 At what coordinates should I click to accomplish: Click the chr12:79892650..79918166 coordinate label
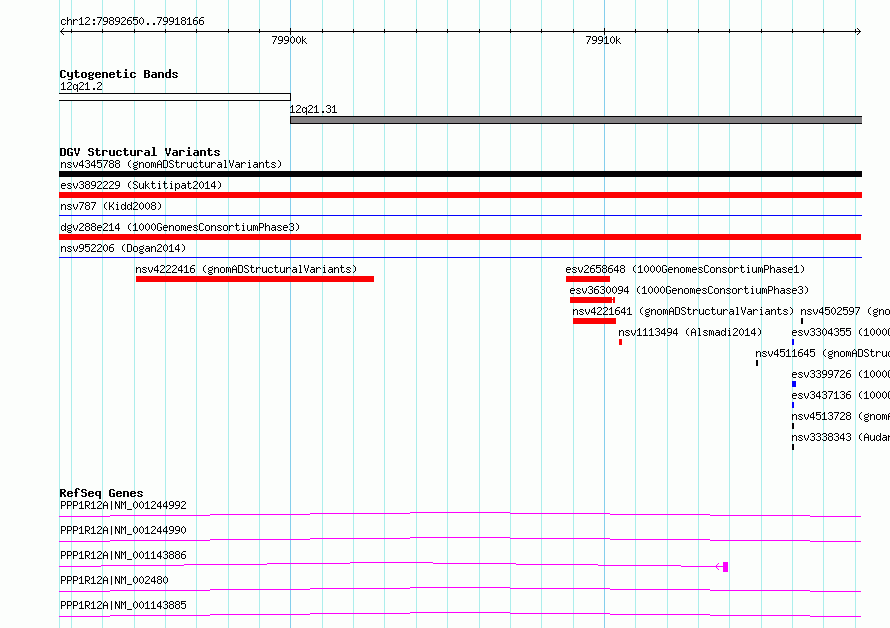click(x=132, y=22)
